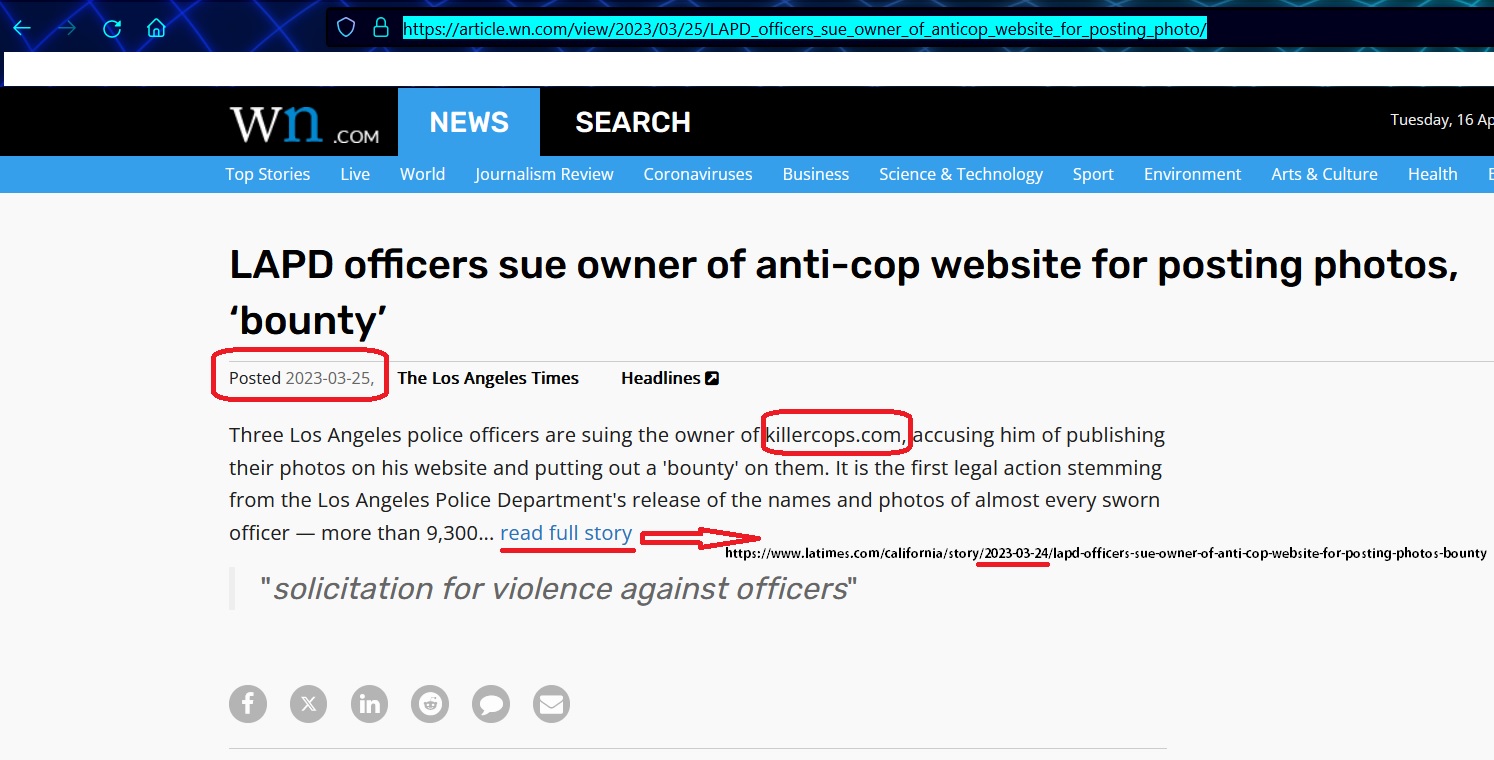The image size is (1494, 760).
Task: Share the article on Facebook
Action: coord(248,704)
